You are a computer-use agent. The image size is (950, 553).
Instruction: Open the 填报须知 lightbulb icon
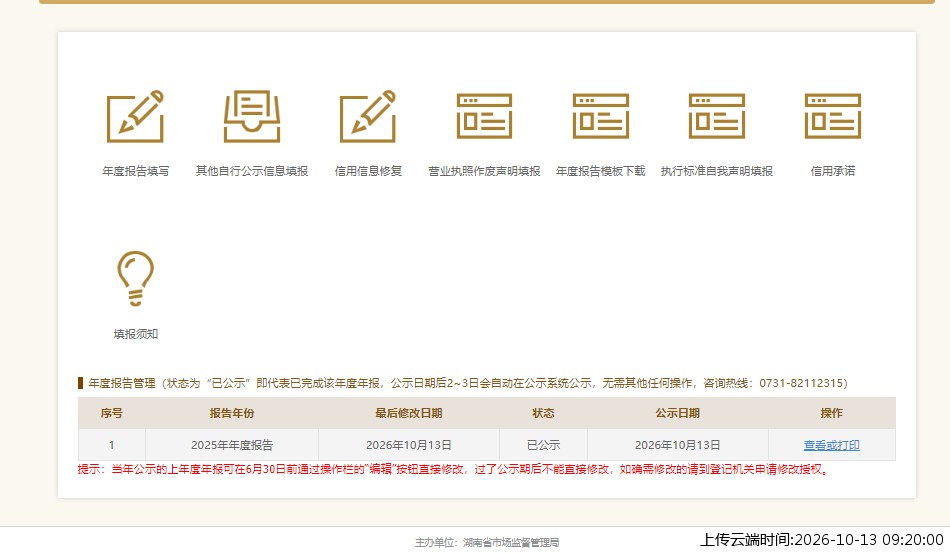(135, 279)
